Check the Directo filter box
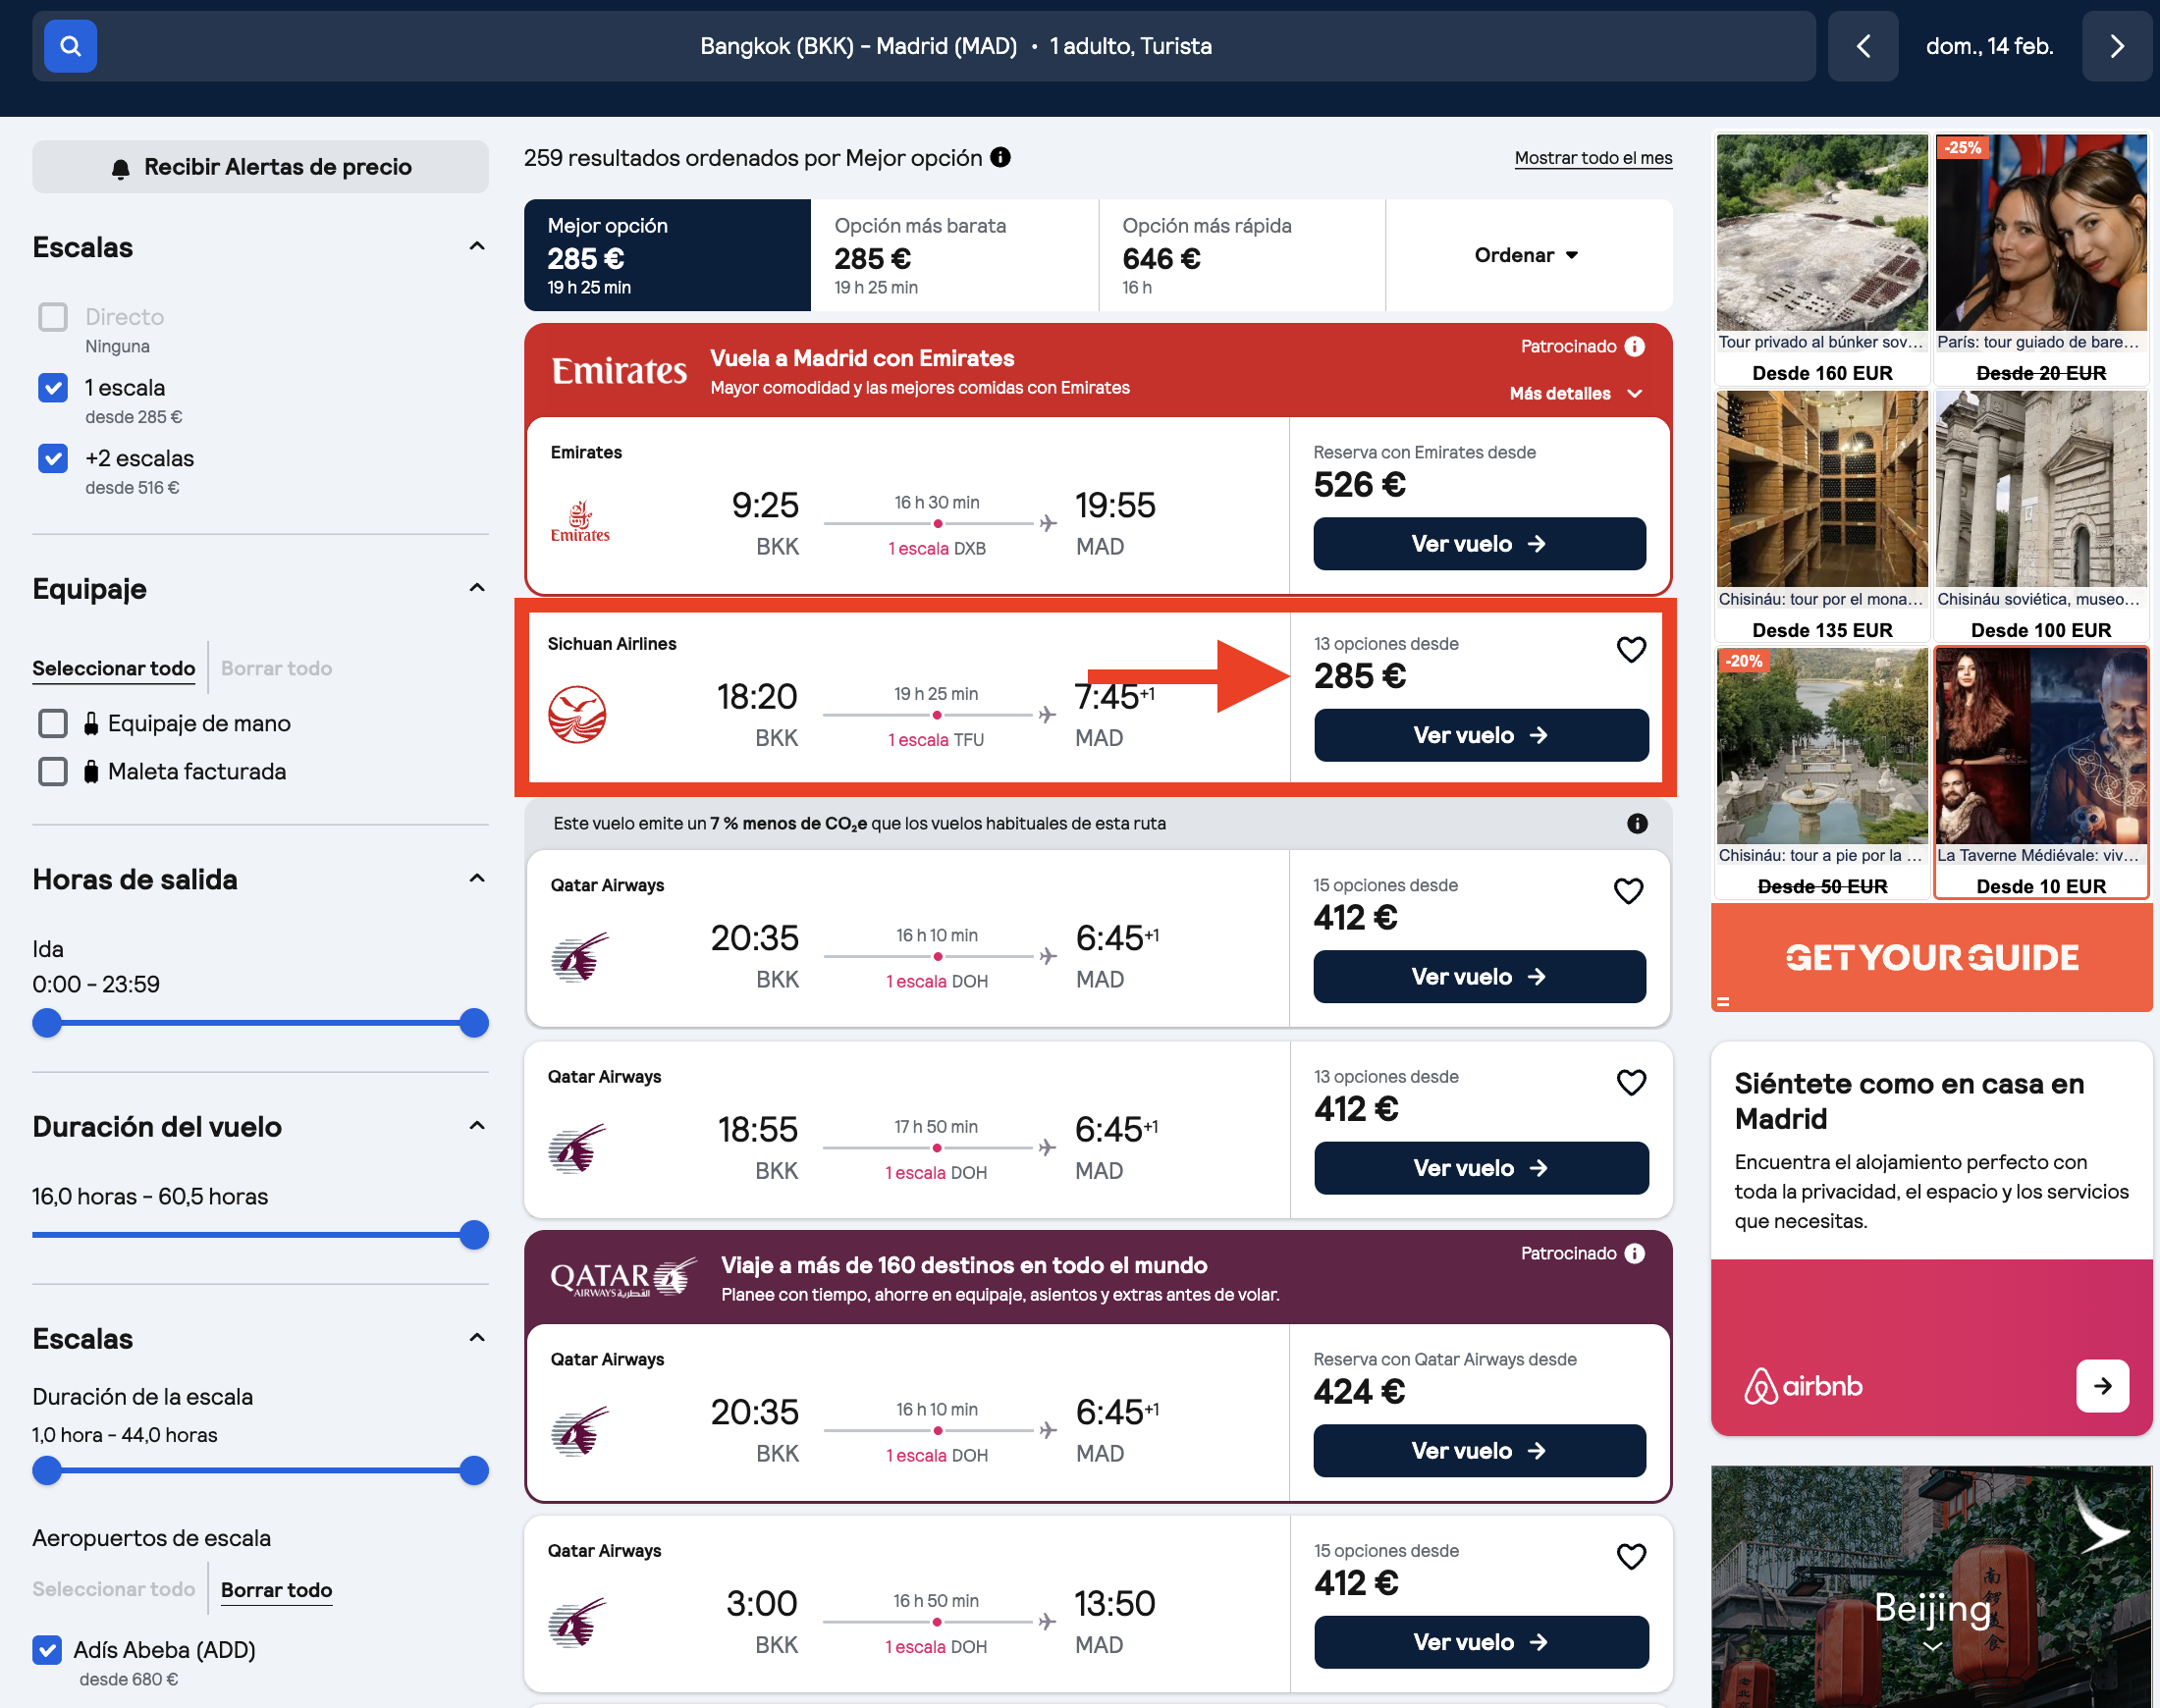This screenshot has width=2160, height=1708. (x=53, y=317)
